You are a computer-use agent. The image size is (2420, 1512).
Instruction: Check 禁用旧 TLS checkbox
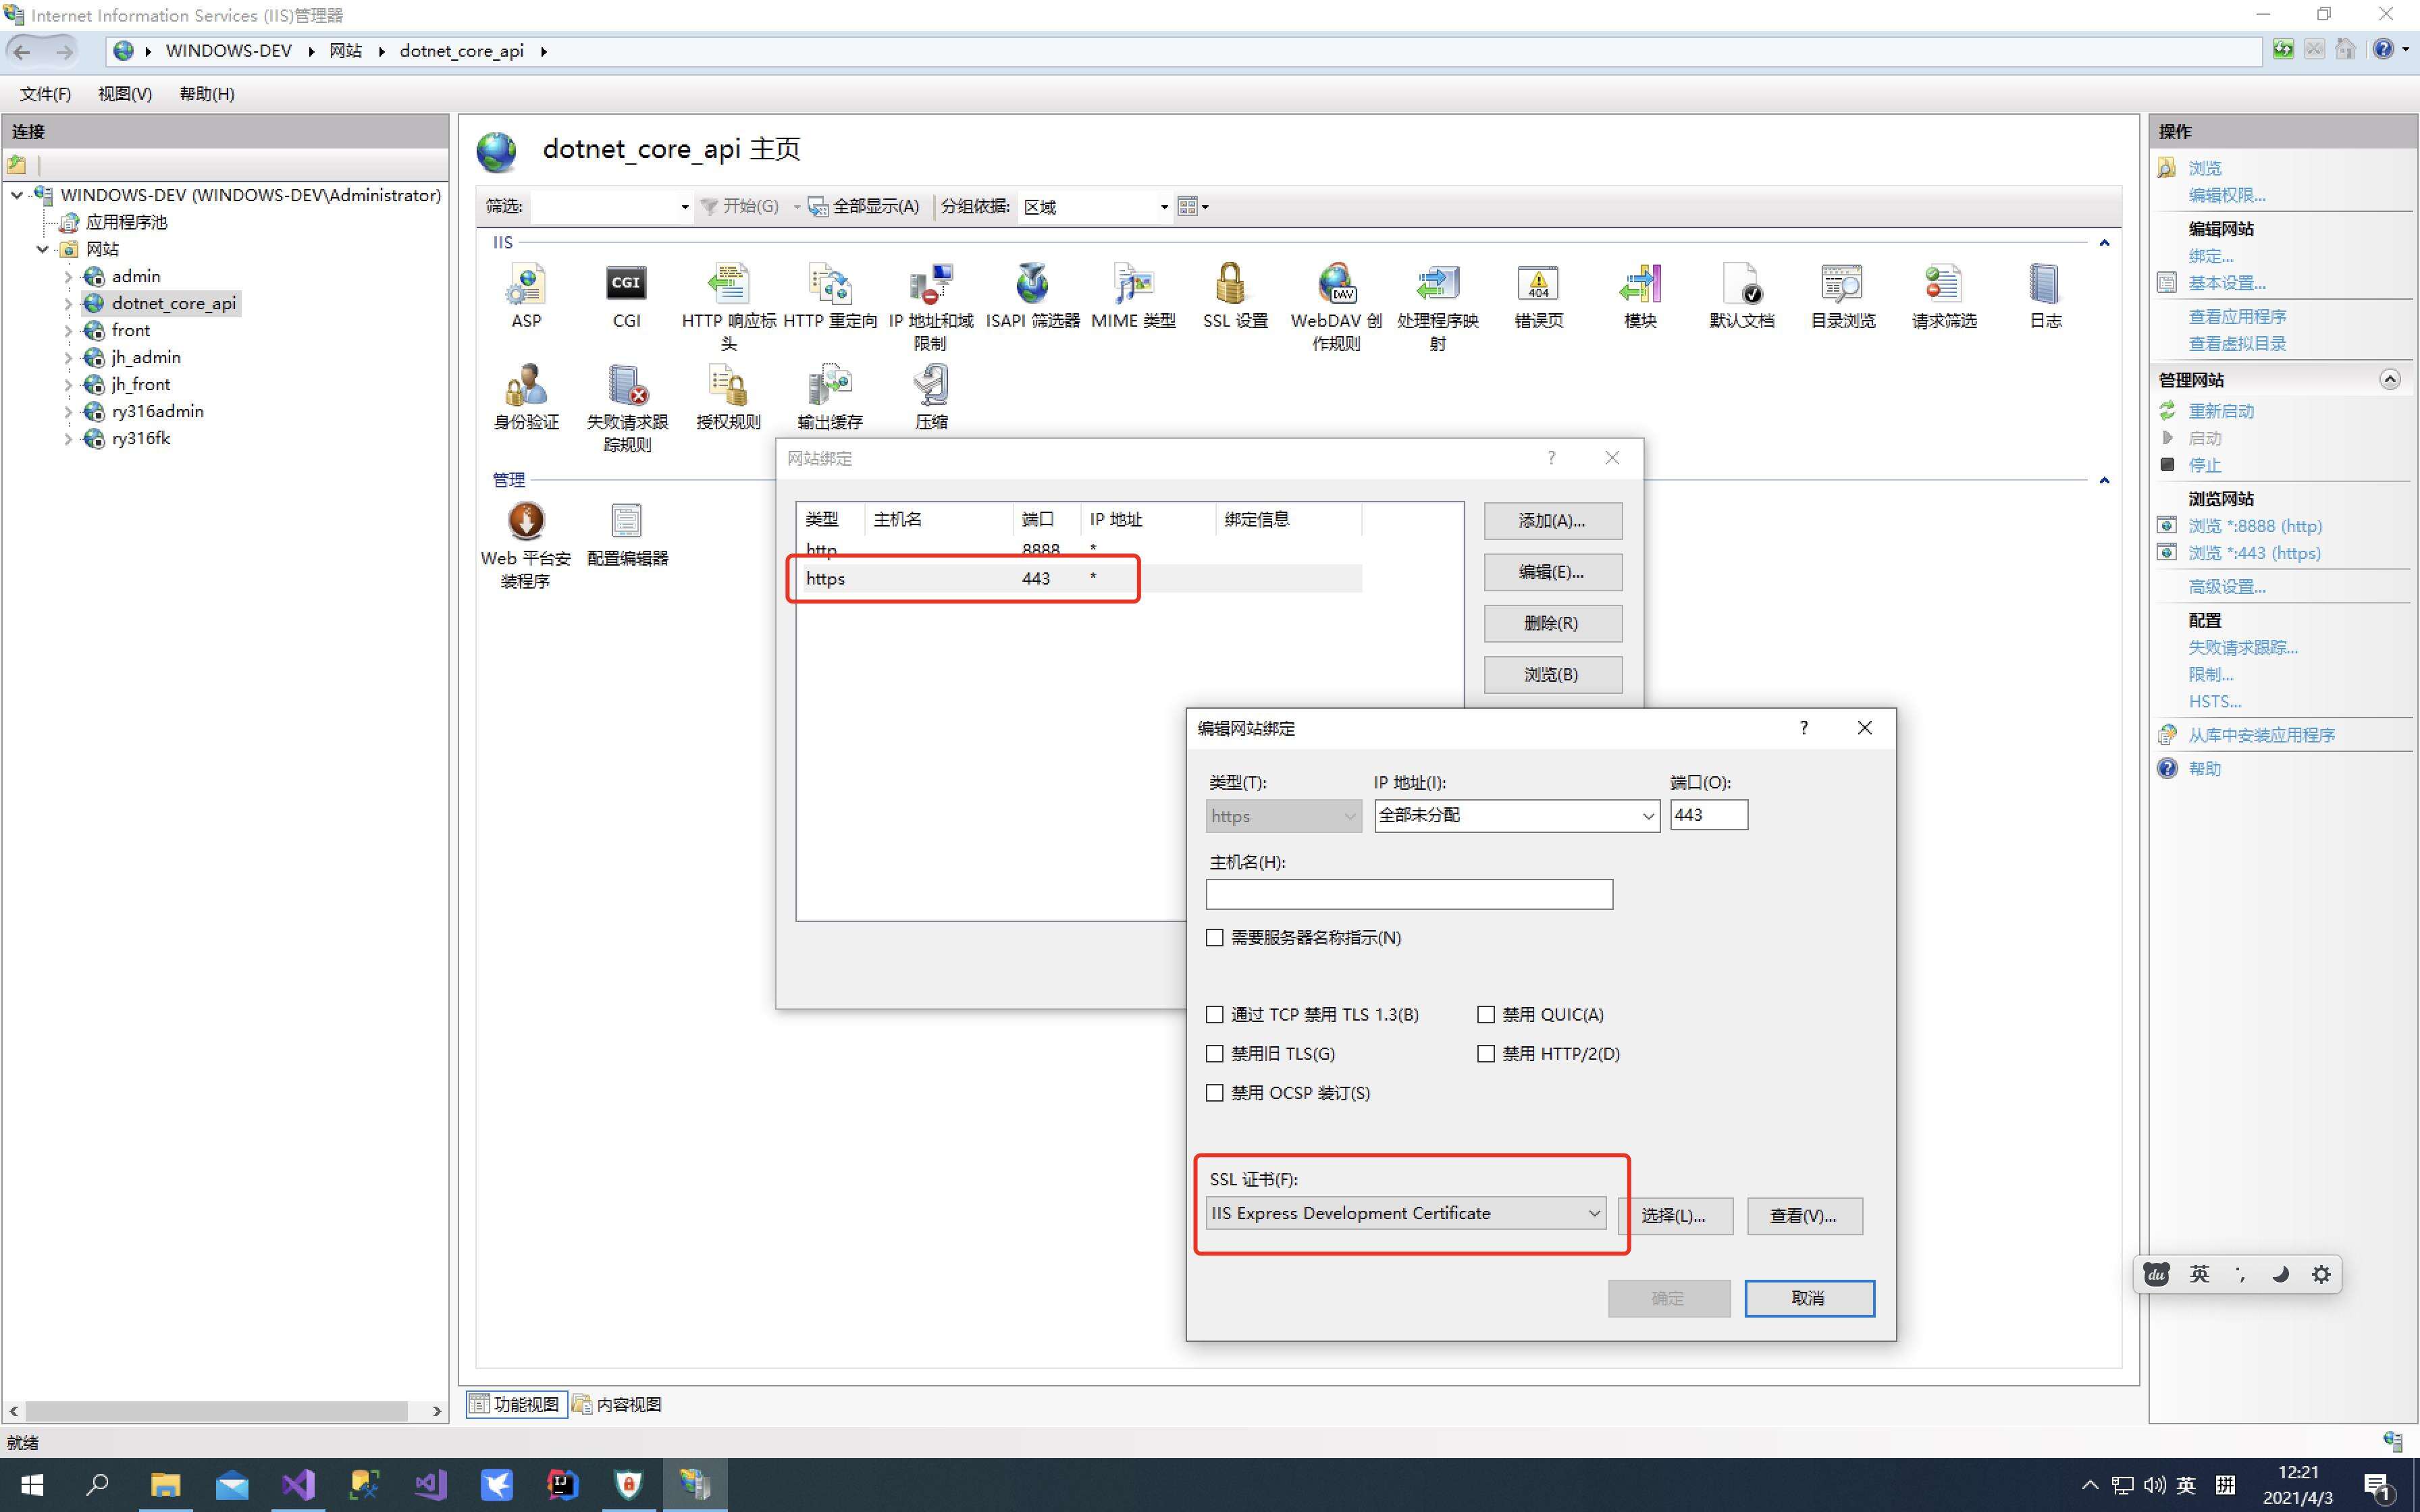coord(1215,1053)
